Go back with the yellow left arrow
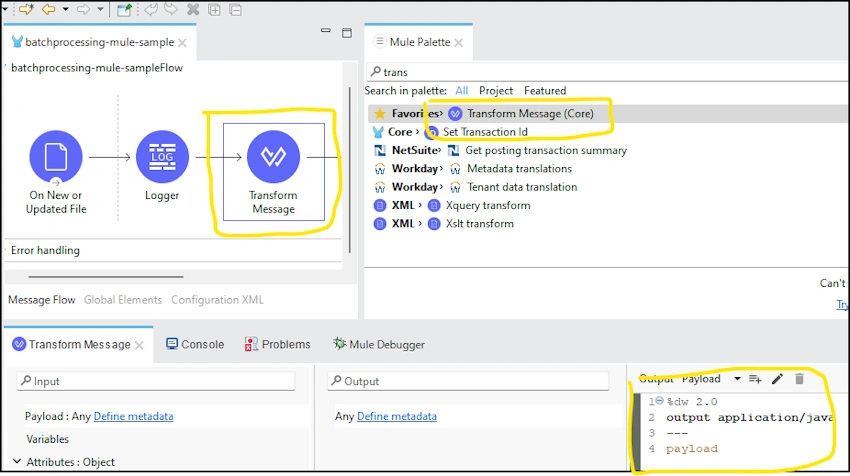 [49, 9]
